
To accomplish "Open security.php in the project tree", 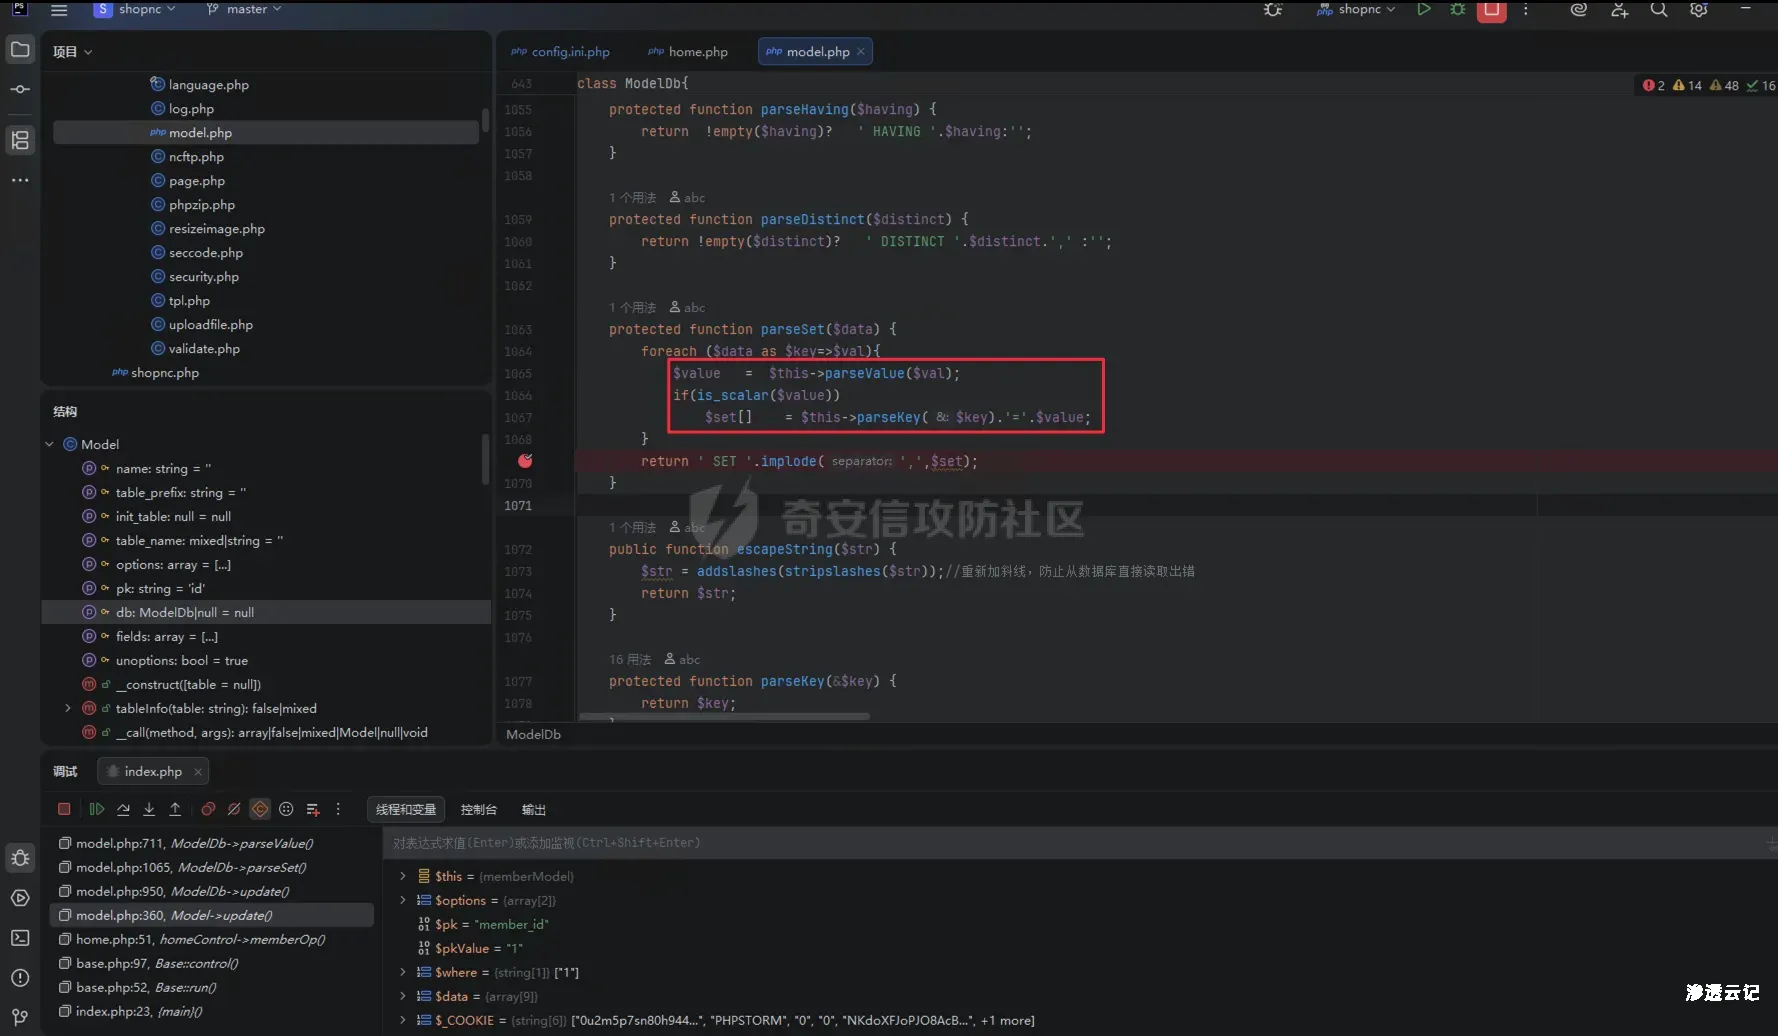I will (203, 277).
